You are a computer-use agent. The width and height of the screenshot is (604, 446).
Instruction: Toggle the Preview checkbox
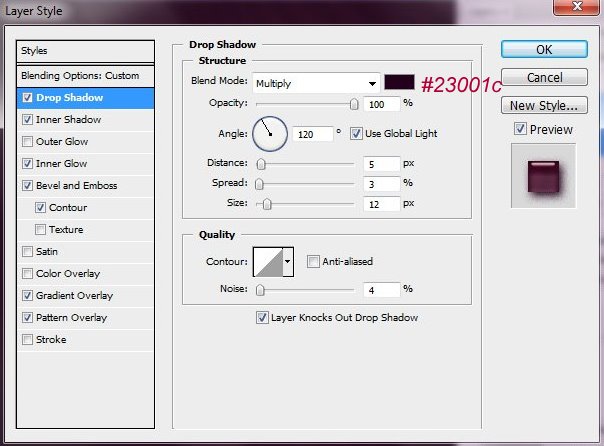point(520,129)
